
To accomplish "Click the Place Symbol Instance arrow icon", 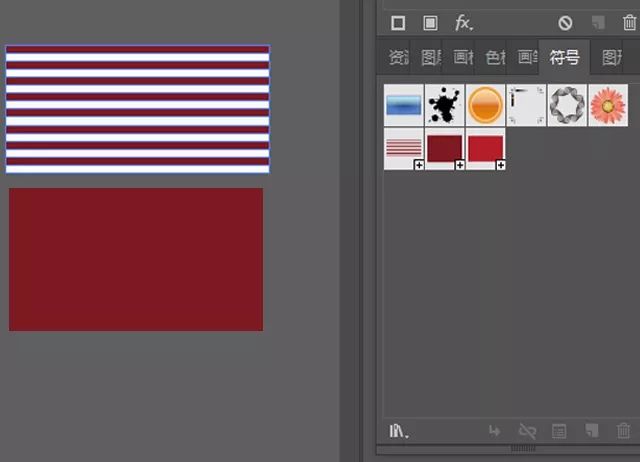I will coord(494,432).
